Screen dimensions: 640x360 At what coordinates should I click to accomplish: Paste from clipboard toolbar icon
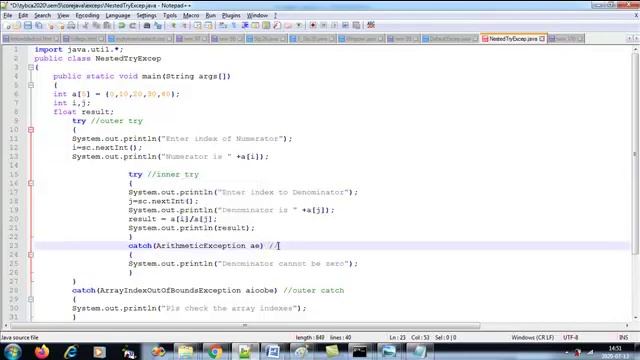point(107,25)
